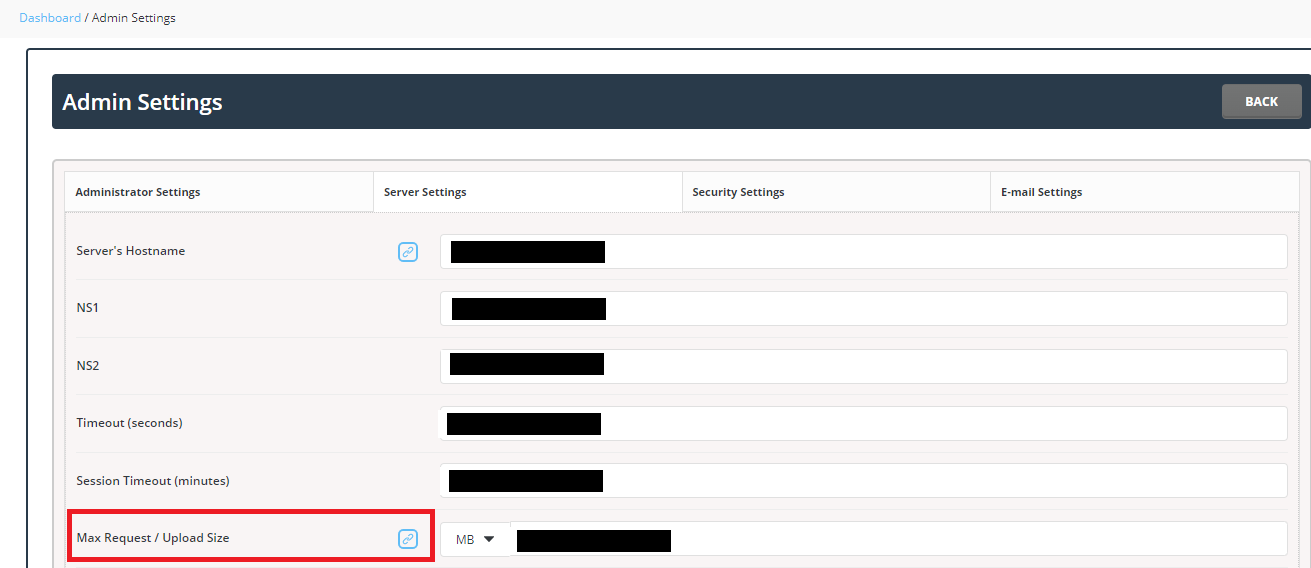
Task: Follow the Dashboard breadcrumb link
Action: coord(50,18)
